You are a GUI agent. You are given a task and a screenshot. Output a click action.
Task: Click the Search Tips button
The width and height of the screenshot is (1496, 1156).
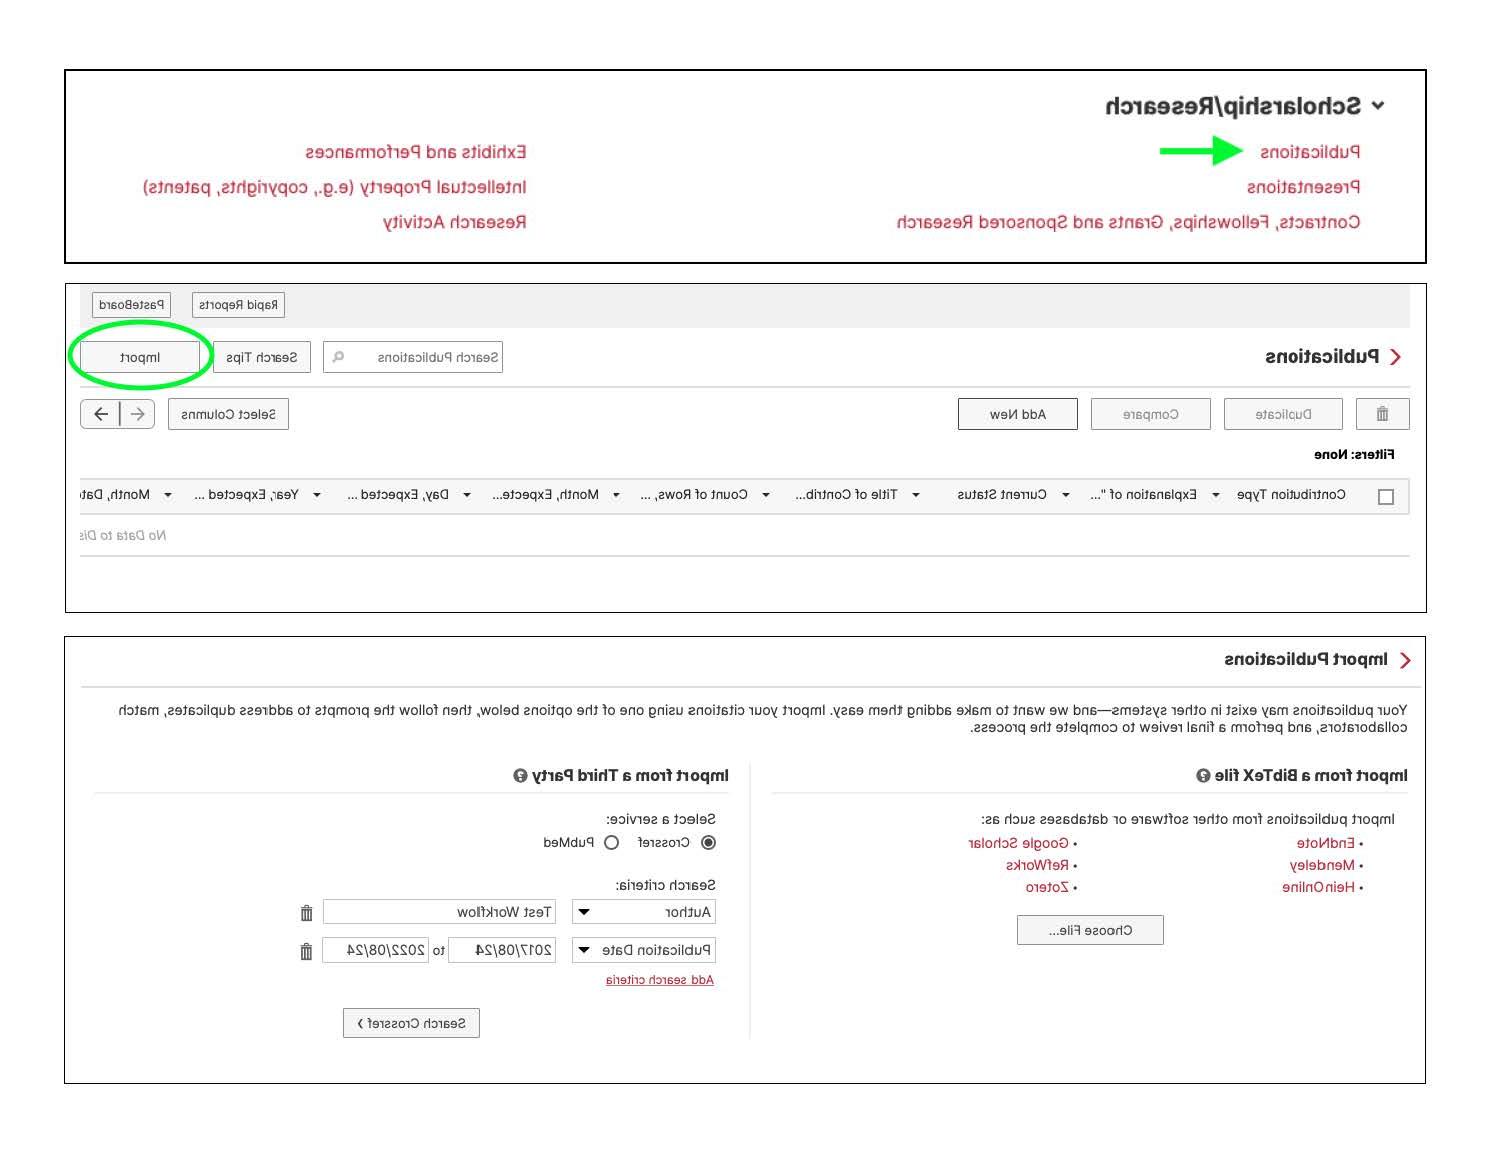point(262,357)
